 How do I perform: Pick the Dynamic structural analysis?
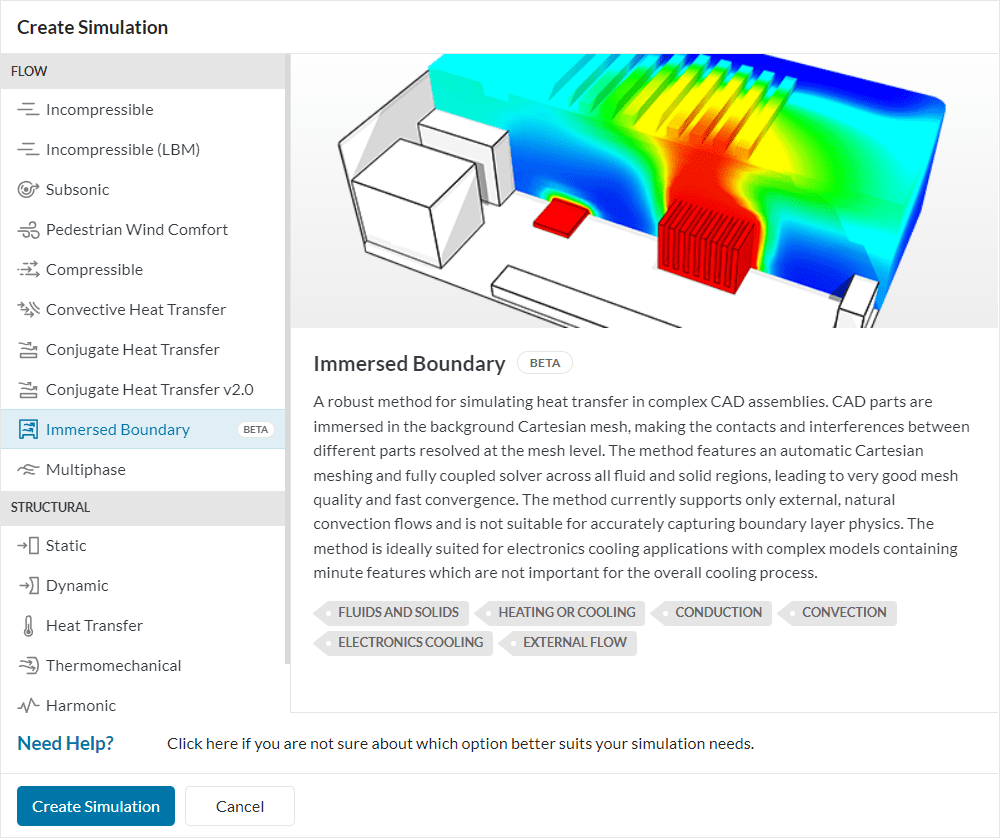pos(77,586)
